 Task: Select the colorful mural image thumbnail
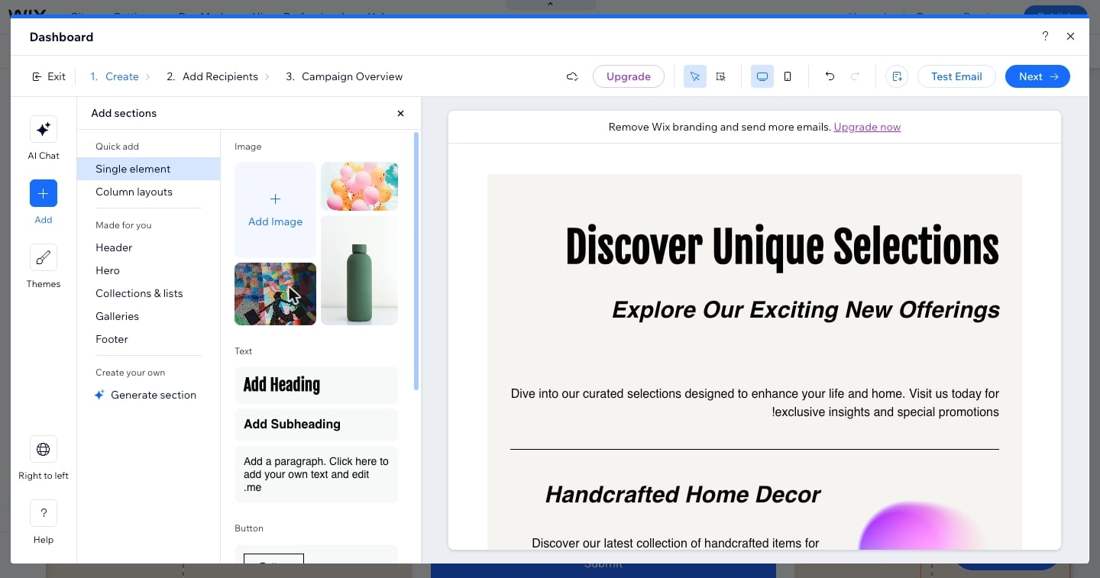pyautogui.click(x=275, y=294)
